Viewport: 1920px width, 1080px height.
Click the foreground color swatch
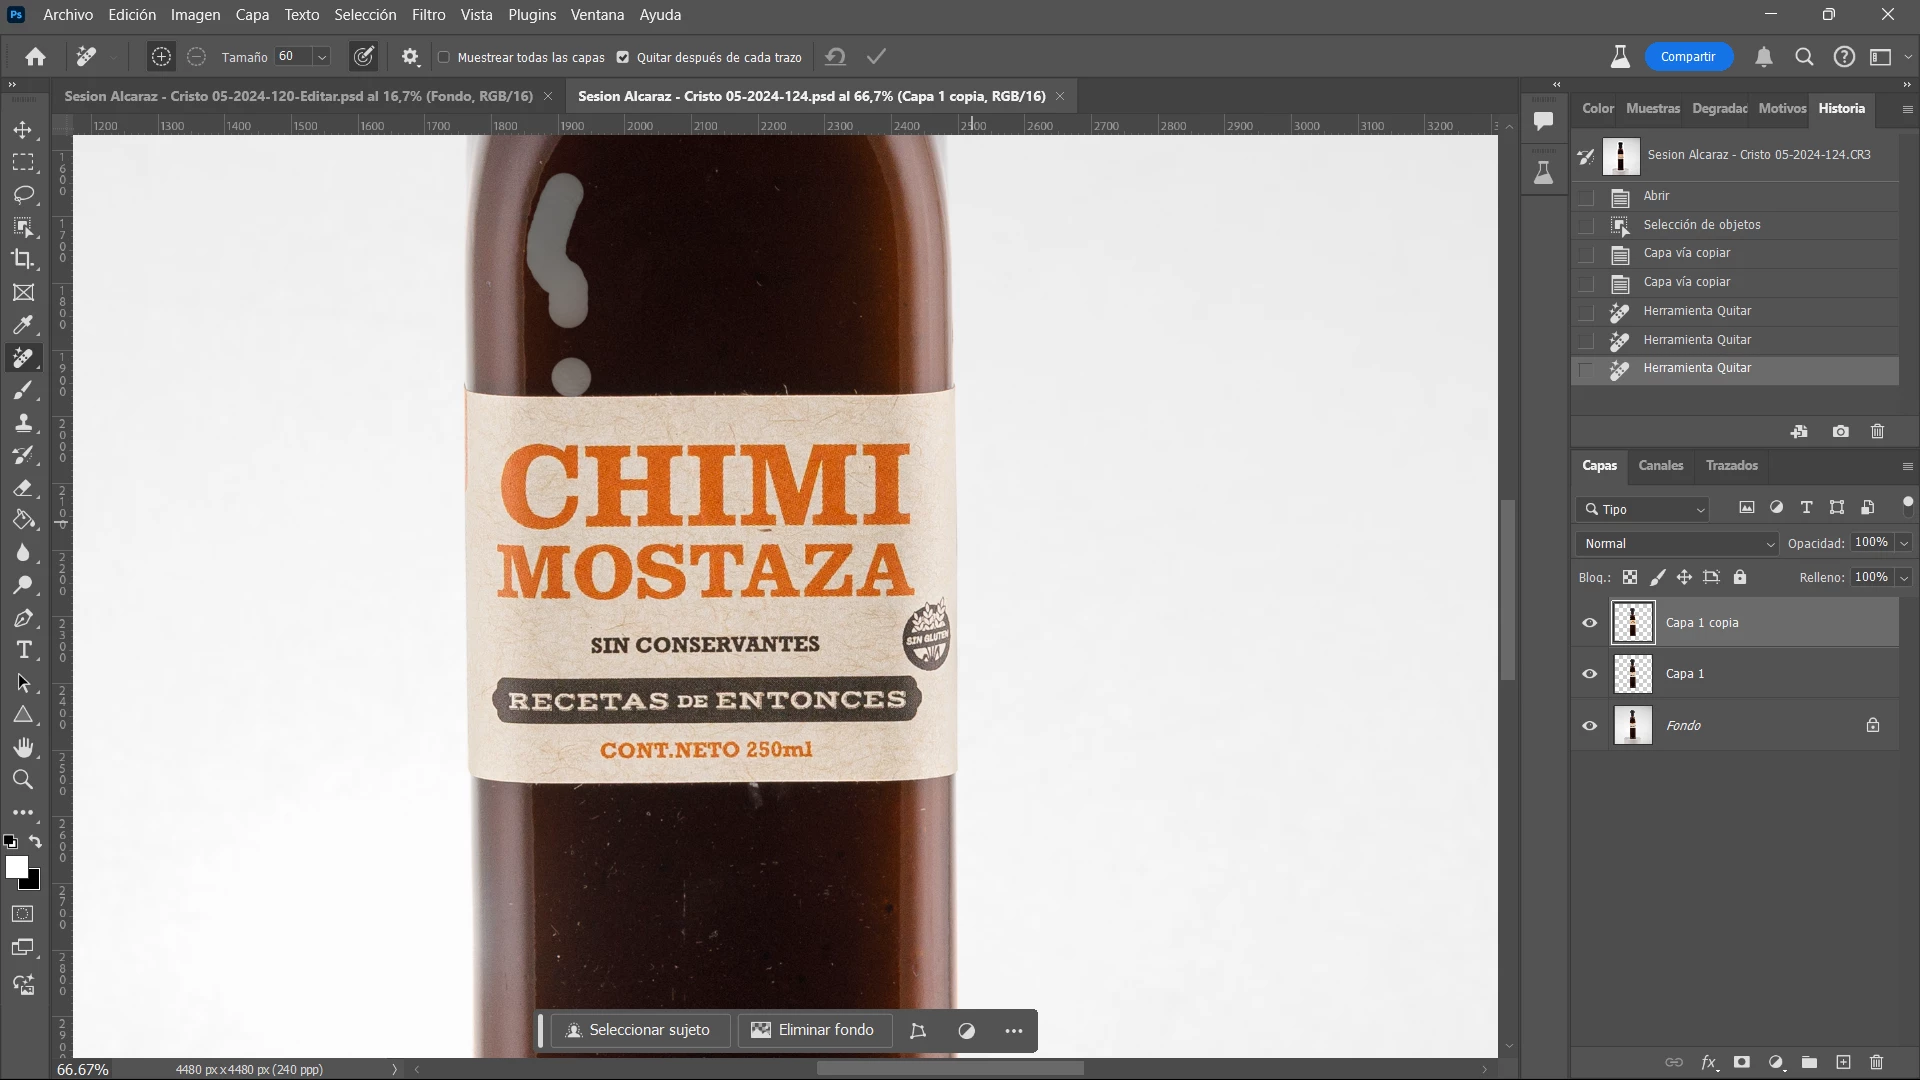[x=15, y=867]
